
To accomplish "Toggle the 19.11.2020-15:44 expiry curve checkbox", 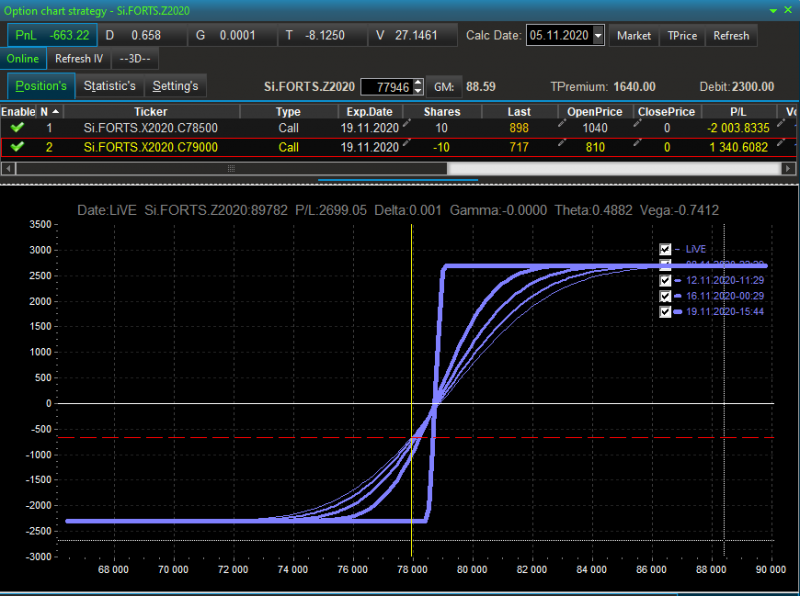I will coord(665,311).
